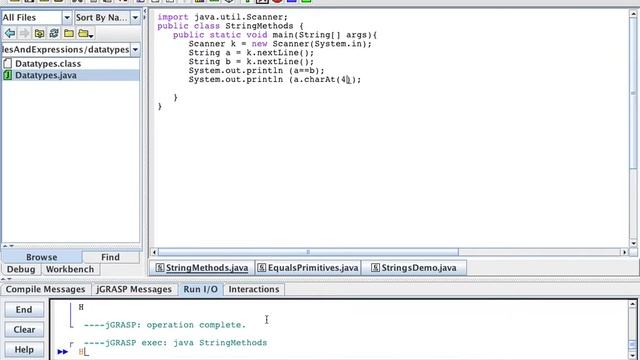Click the editor vertical scroll up arrow
The image size is (640, 360).
point(633,14)
